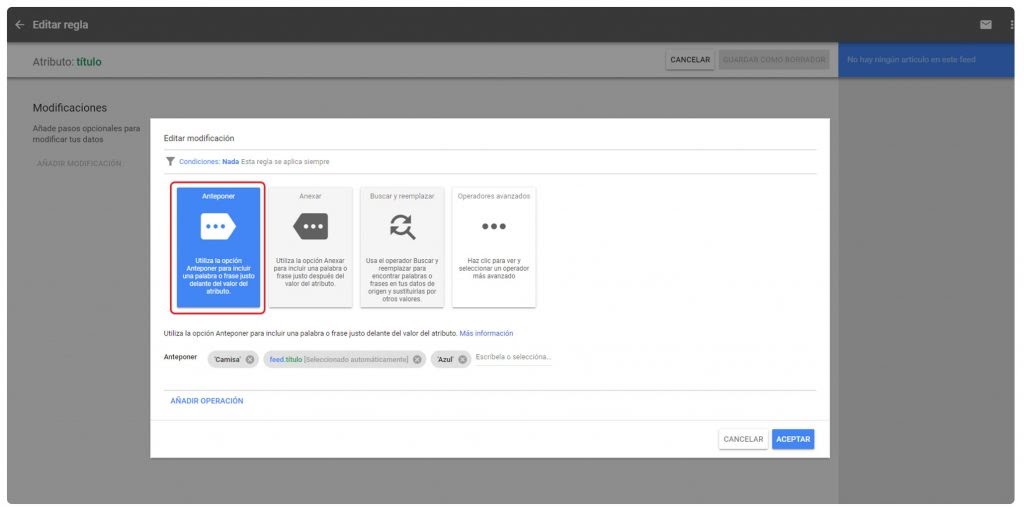Click the 'No hay ningún artículo en este feed' notice
Viewport: 1024px width, 509px height.
point(911,59)
